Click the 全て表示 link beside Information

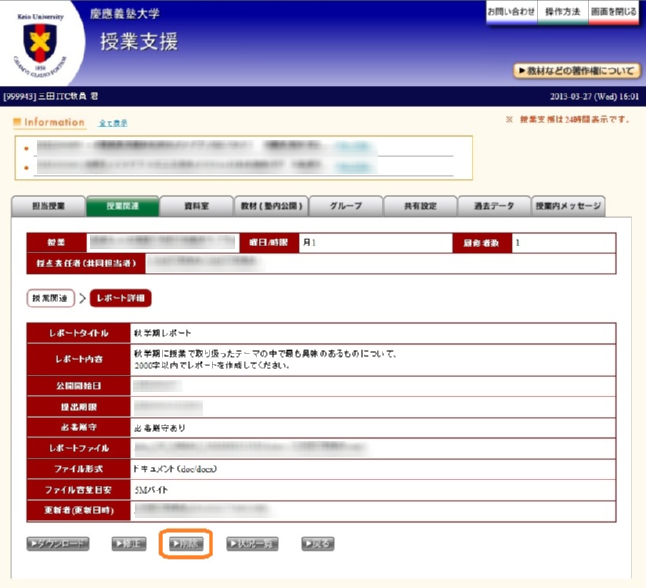(x=112, y=123)
